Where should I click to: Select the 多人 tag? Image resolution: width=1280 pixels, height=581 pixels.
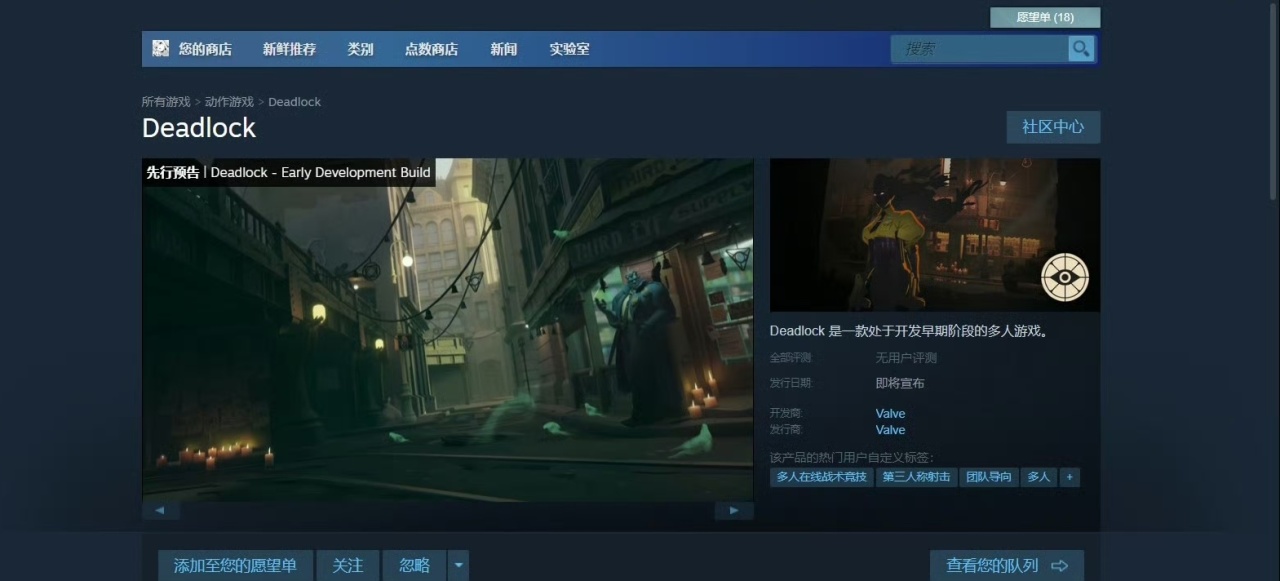tap(1039, 477)
